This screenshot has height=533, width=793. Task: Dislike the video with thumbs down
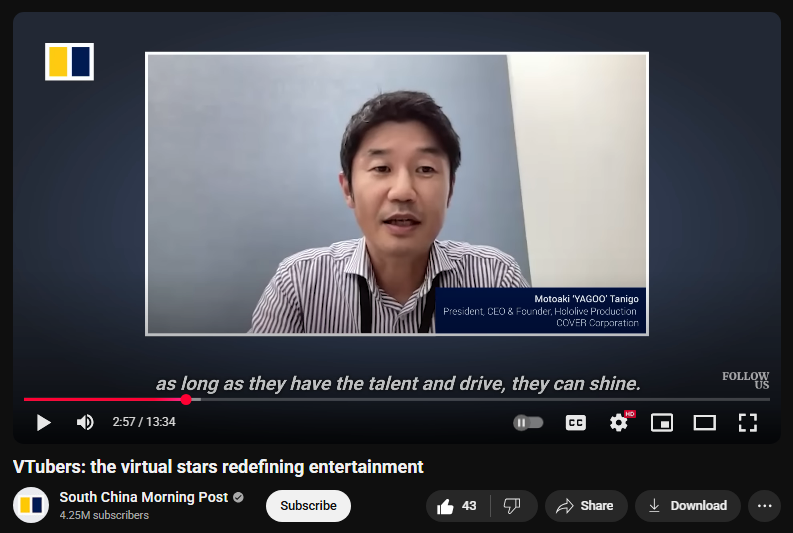[512, 506]
